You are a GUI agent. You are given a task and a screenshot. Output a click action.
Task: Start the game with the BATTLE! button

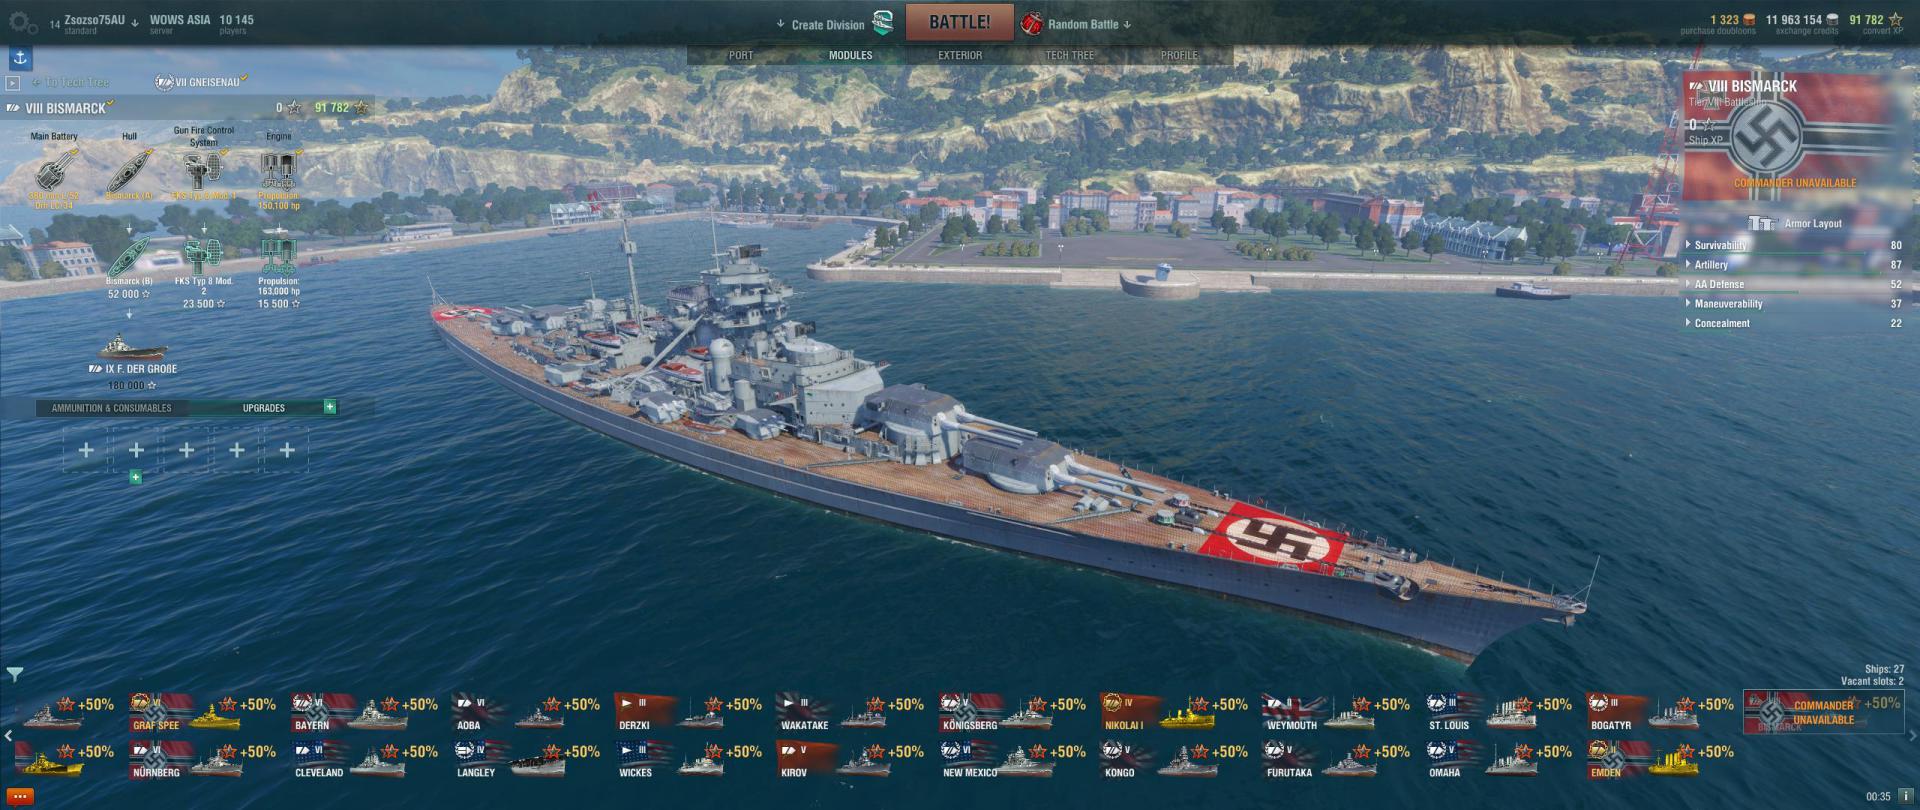[959, 22]
